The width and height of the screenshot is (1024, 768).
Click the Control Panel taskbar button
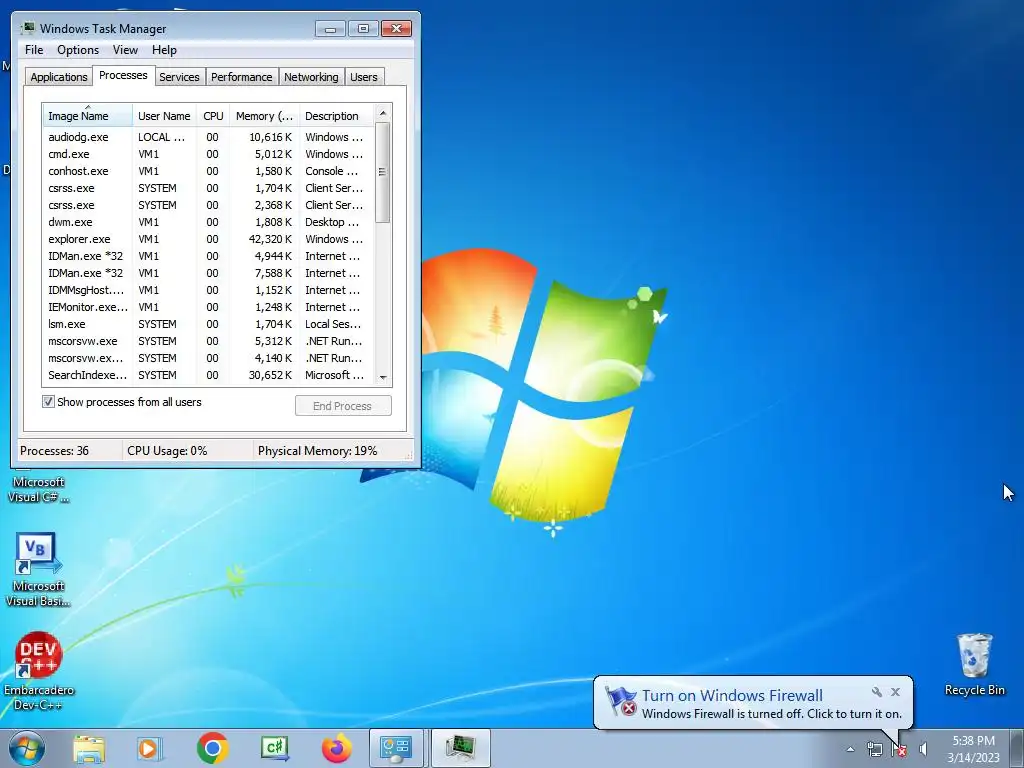pyautogui.click(x=396, y=748)
